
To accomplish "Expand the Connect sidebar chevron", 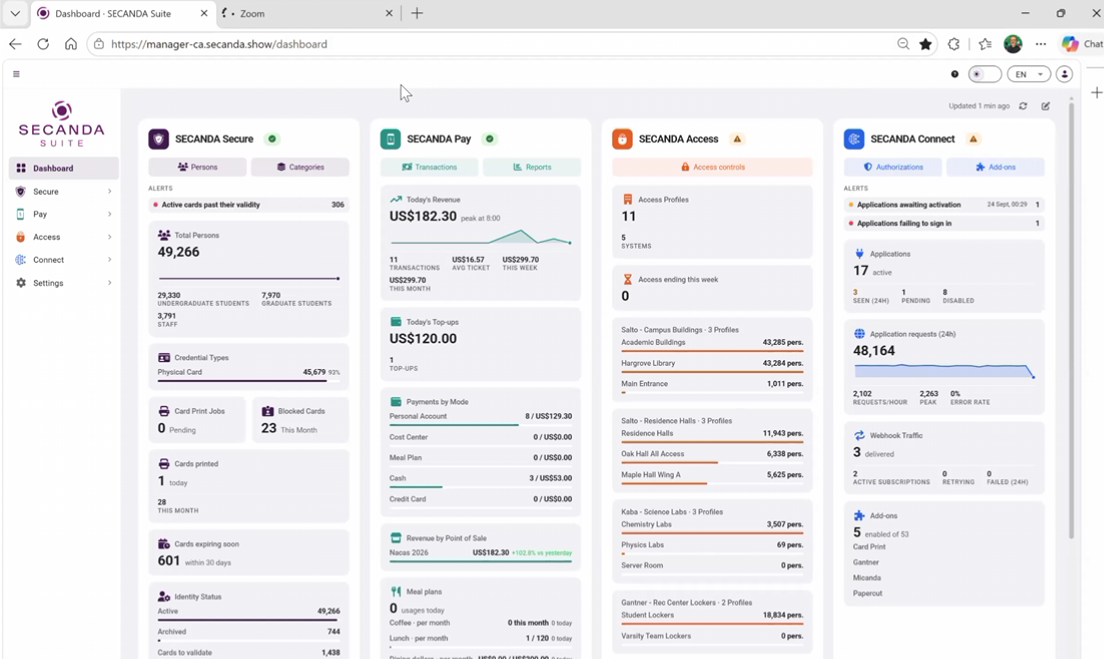I will pyautogui.click(x=109, y=260).
